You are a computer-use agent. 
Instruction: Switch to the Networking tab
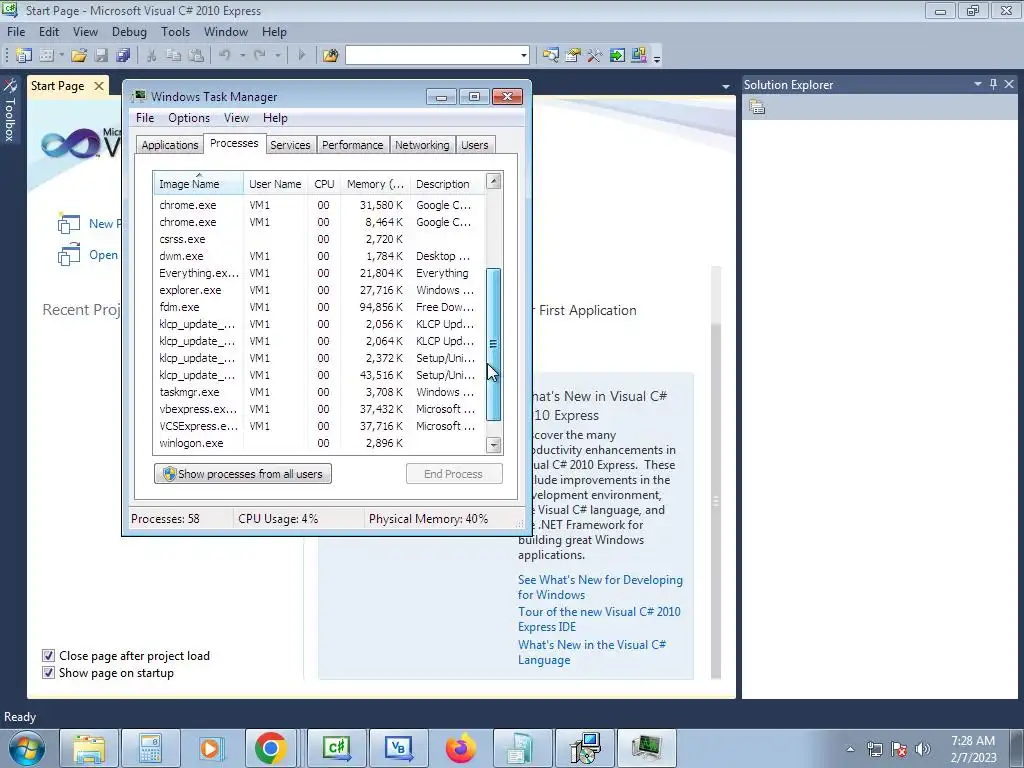point(422,145)
